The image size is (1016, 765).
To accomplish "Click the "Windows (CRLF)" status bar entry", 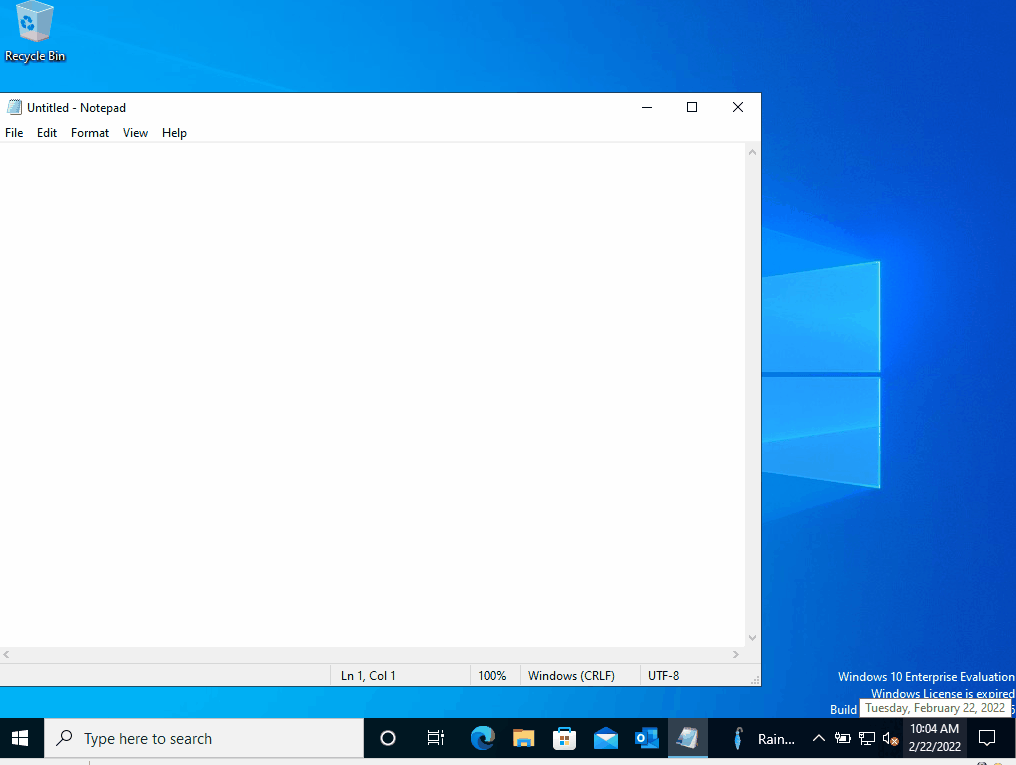I will pos(572,676).
